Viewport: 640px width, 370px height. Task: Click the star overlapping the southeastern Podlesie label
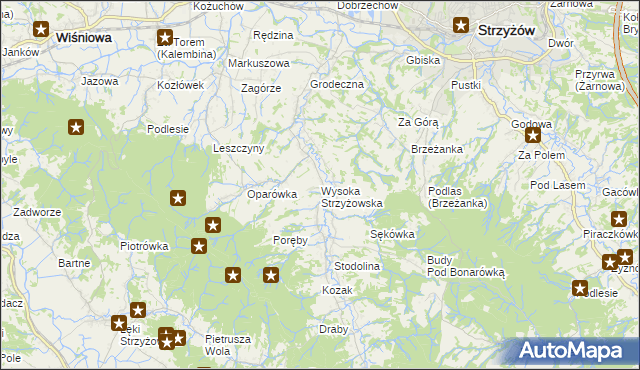[x=580, y=288]
